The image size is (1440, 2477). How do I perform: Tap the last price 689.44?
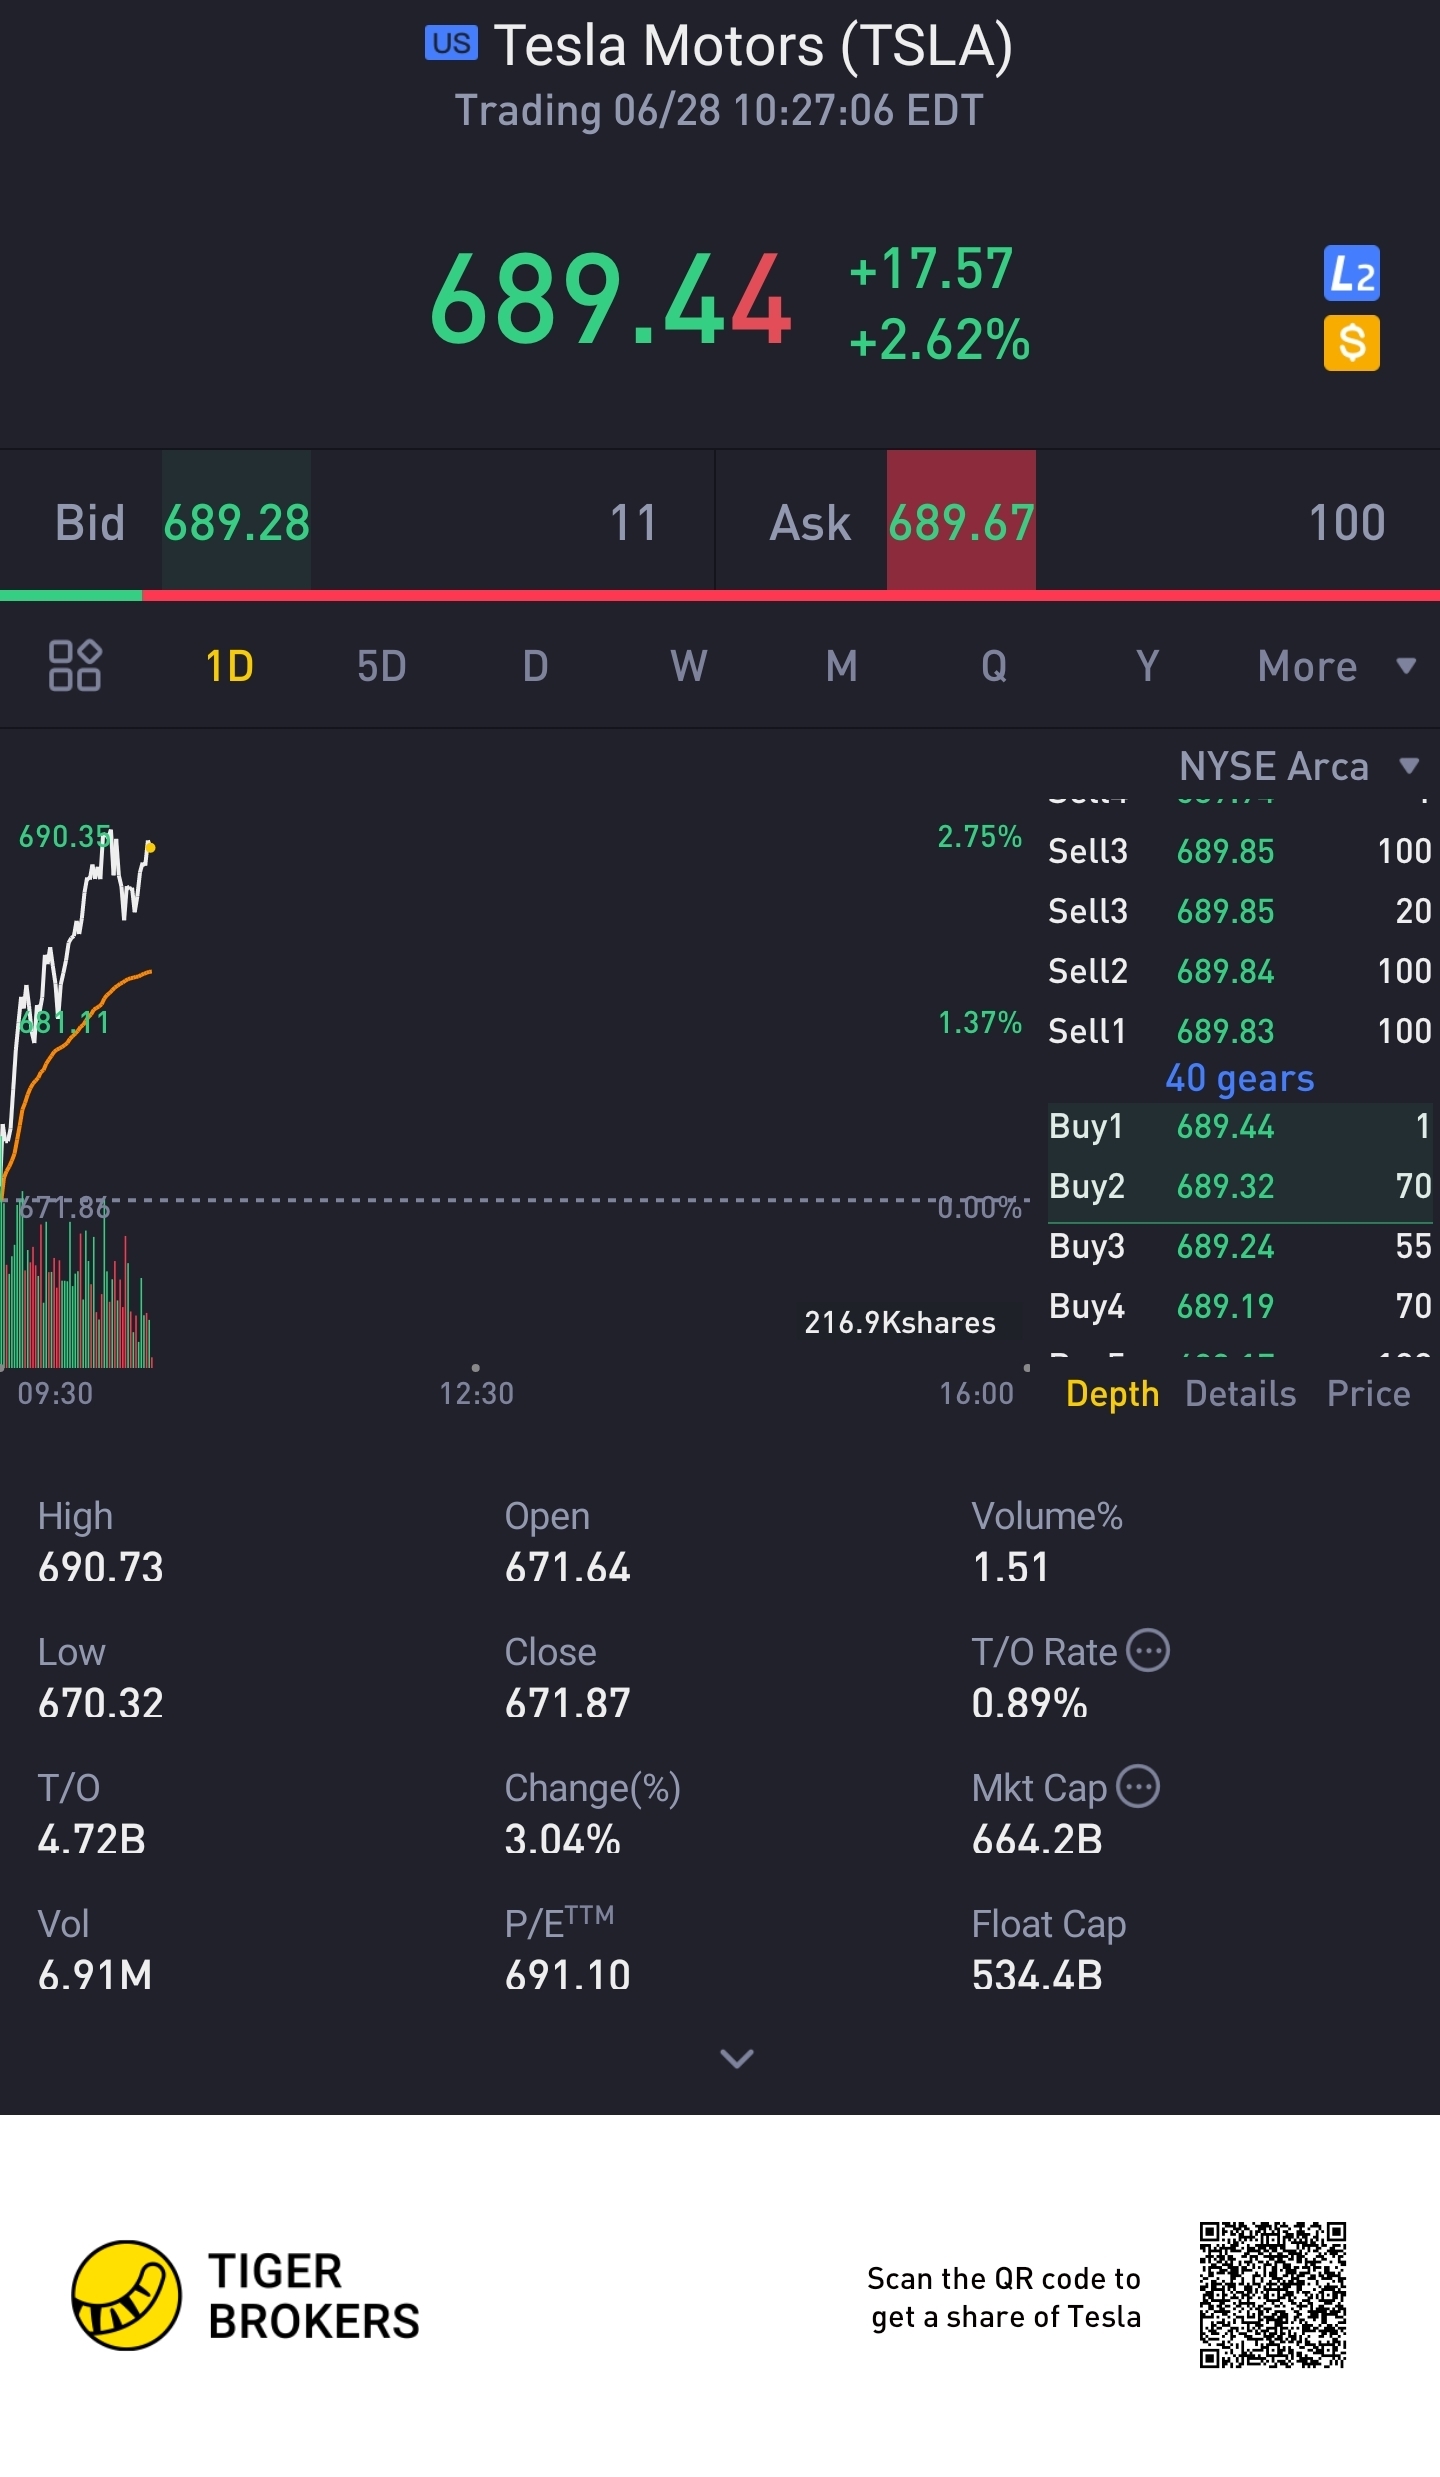tap(610, 299)
